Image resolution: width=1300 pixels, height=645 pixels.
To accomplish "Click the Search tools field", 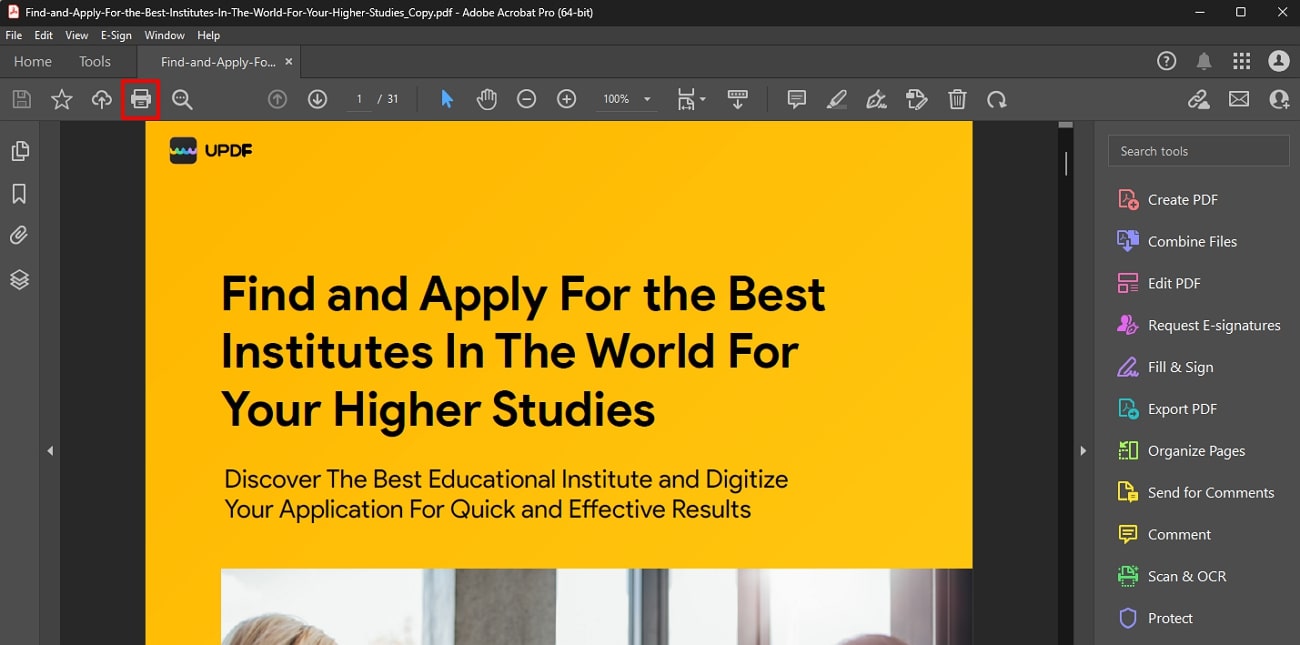I will point(1198,151).
